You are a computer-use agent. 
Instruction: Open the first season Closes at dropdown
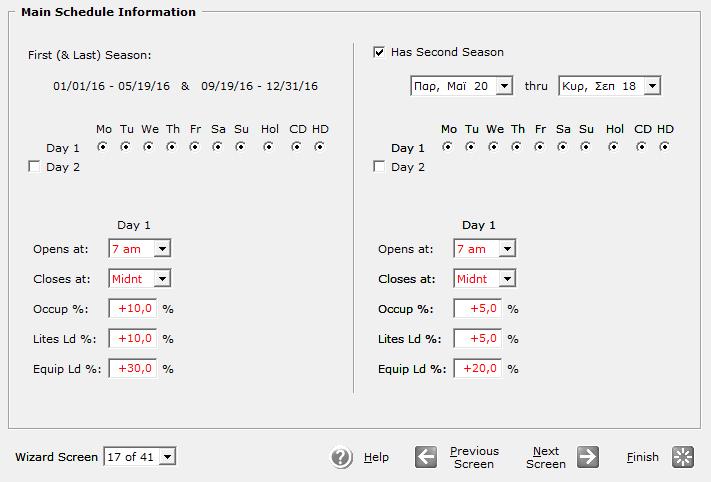pyautogui.click(x=140, y=278)
